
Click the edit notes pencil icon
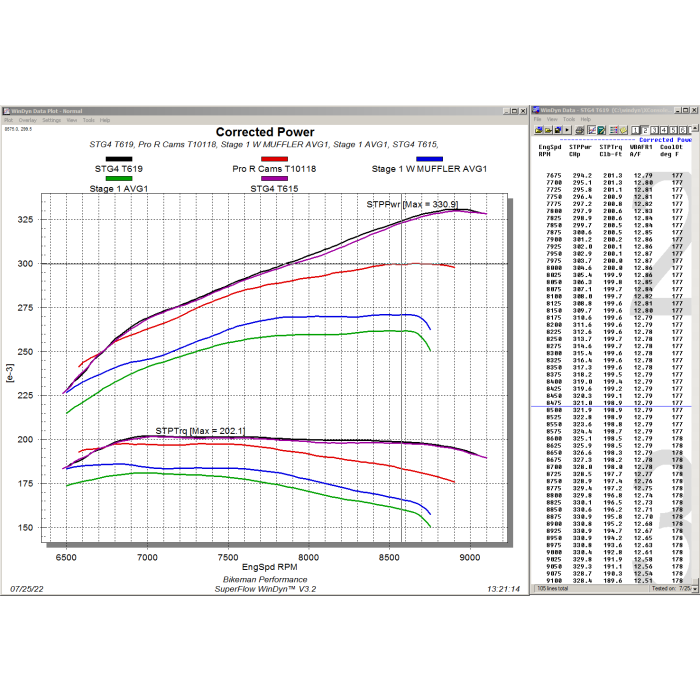pos(602,130)
